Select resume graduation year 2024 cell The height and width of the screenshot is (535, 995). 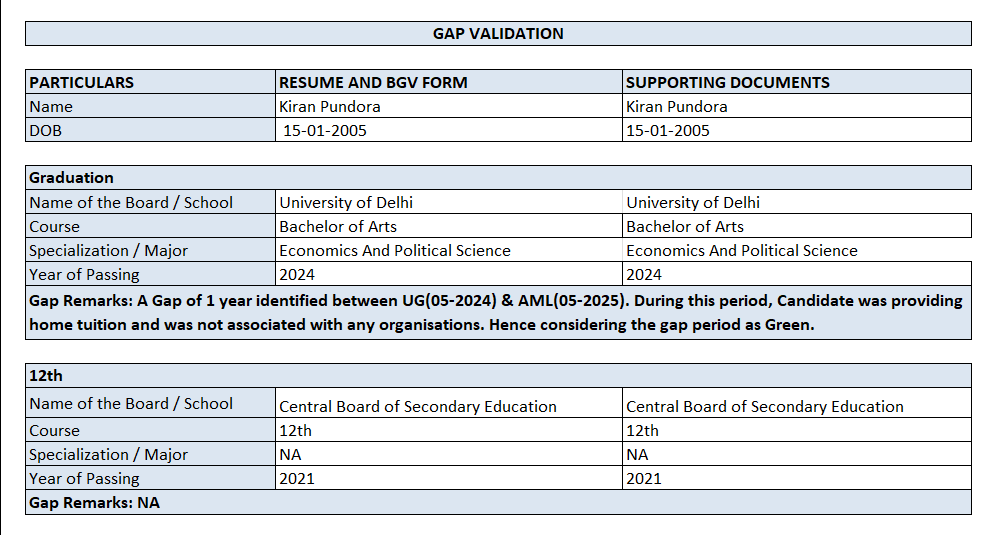coord(297,274)
